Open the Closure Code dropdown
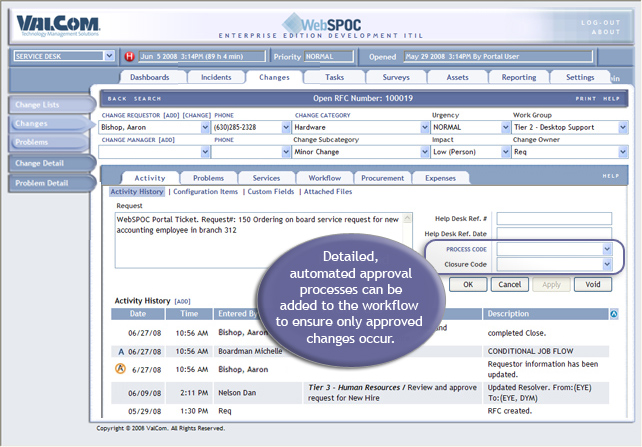642x447 pixels. click(x=606, y=264)
